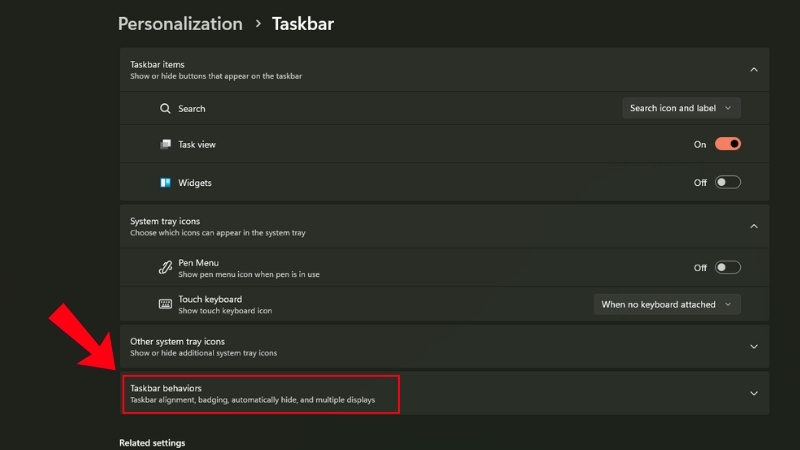
Task: Click the Search row label
Action: [192, 109]
